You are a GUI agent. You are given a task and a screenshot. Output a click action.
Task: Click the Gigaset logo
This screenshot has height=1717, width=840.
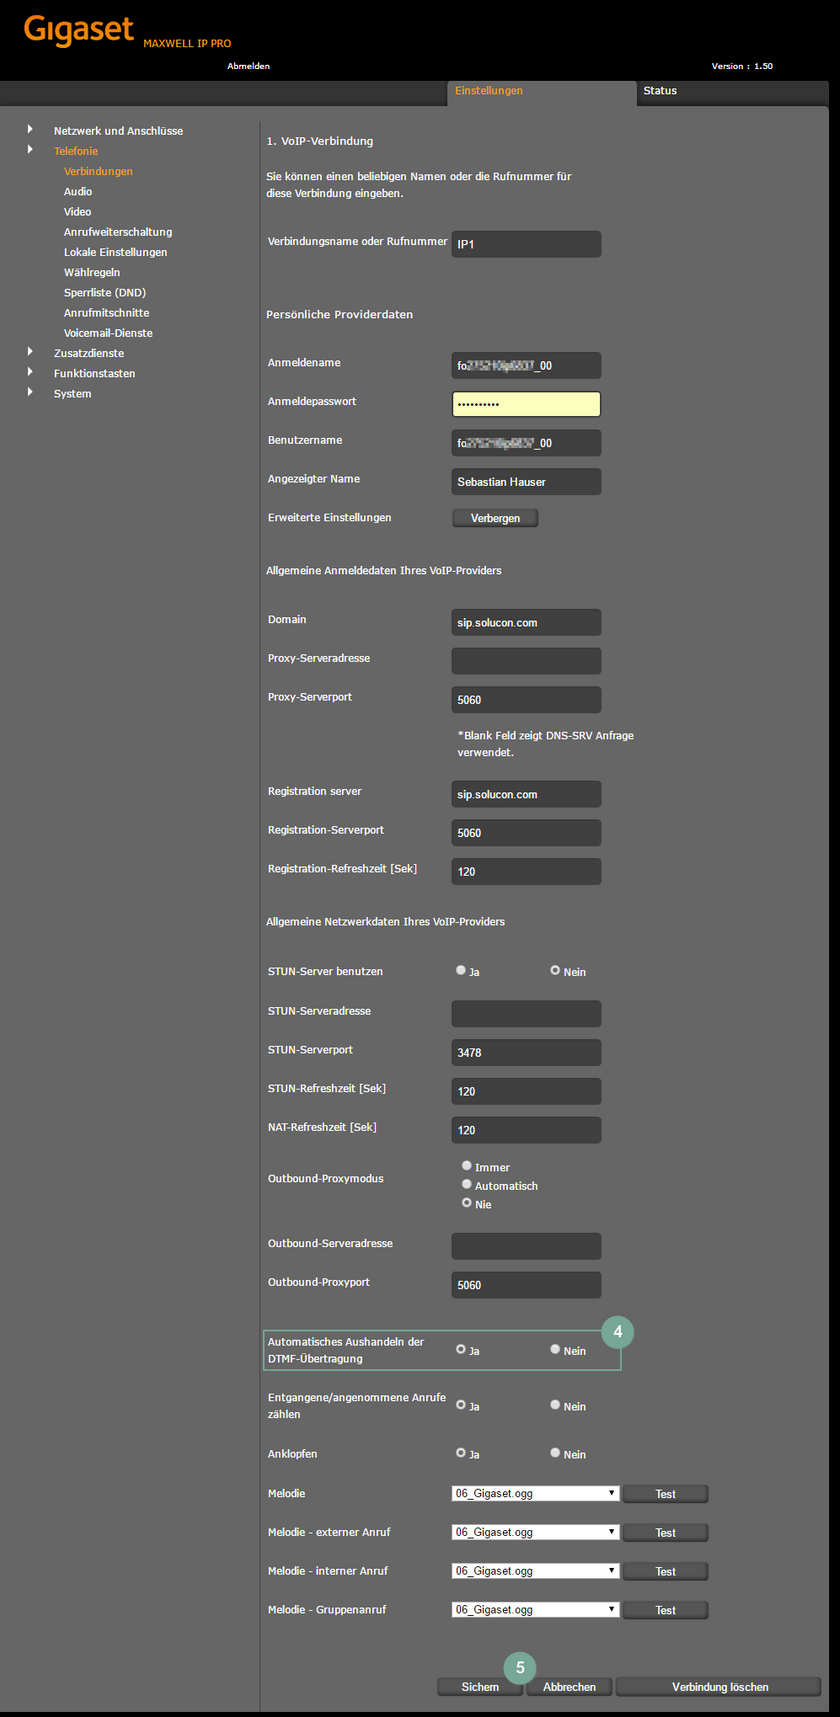click(x=78, y=30)
